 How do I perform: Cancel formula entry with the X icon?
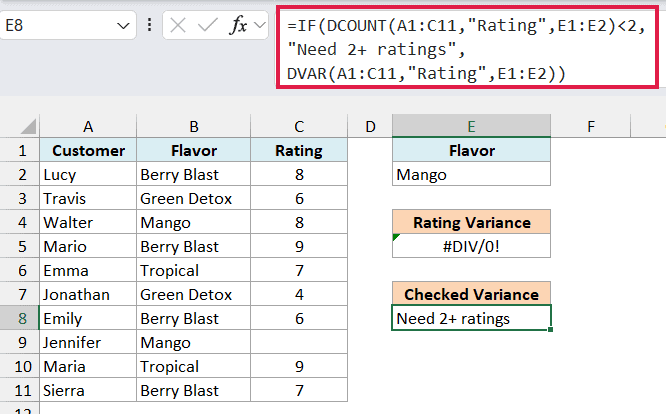[x=178, y=25]
